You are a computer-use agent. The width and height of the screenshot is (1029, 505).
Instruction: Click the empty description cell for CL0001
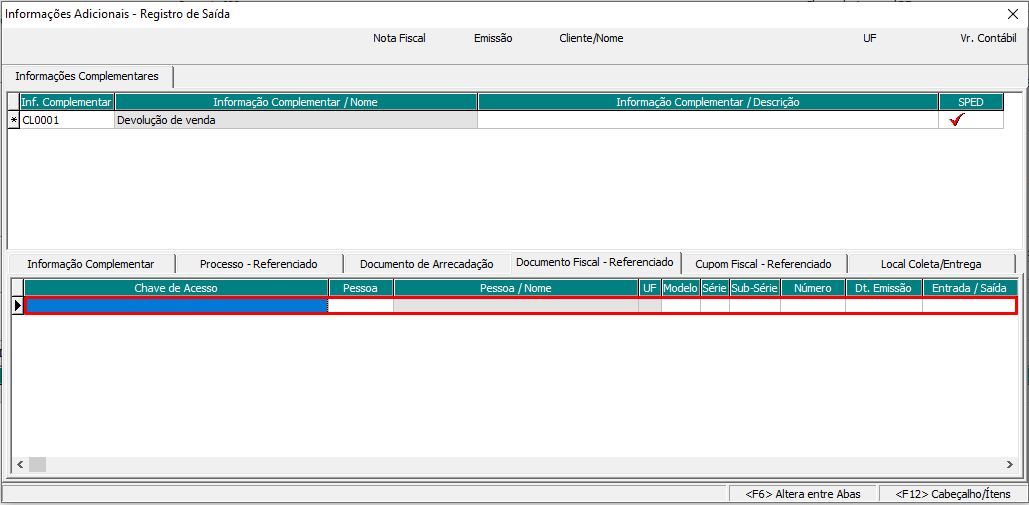click(x=707, y=120)
